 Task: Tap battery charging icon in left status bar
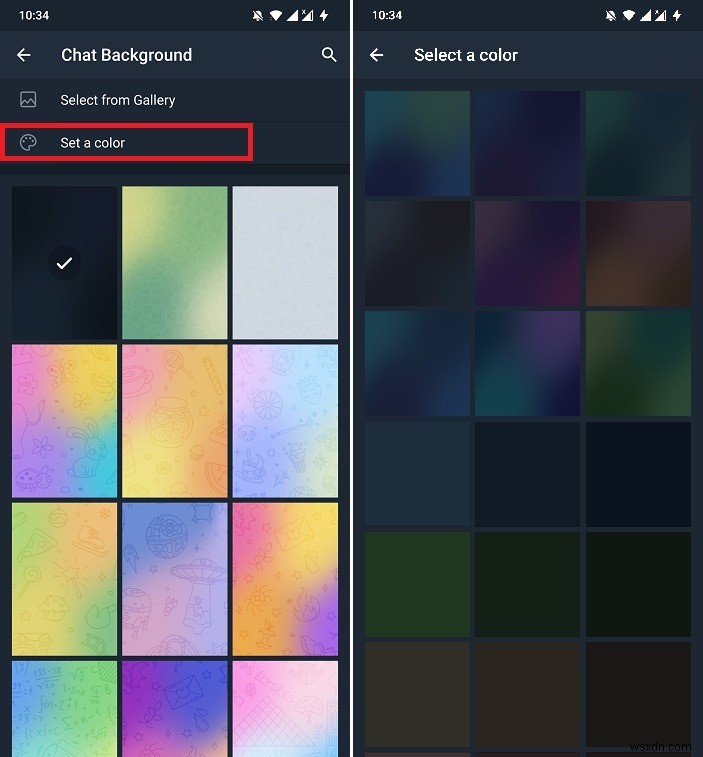click(324, 15)
